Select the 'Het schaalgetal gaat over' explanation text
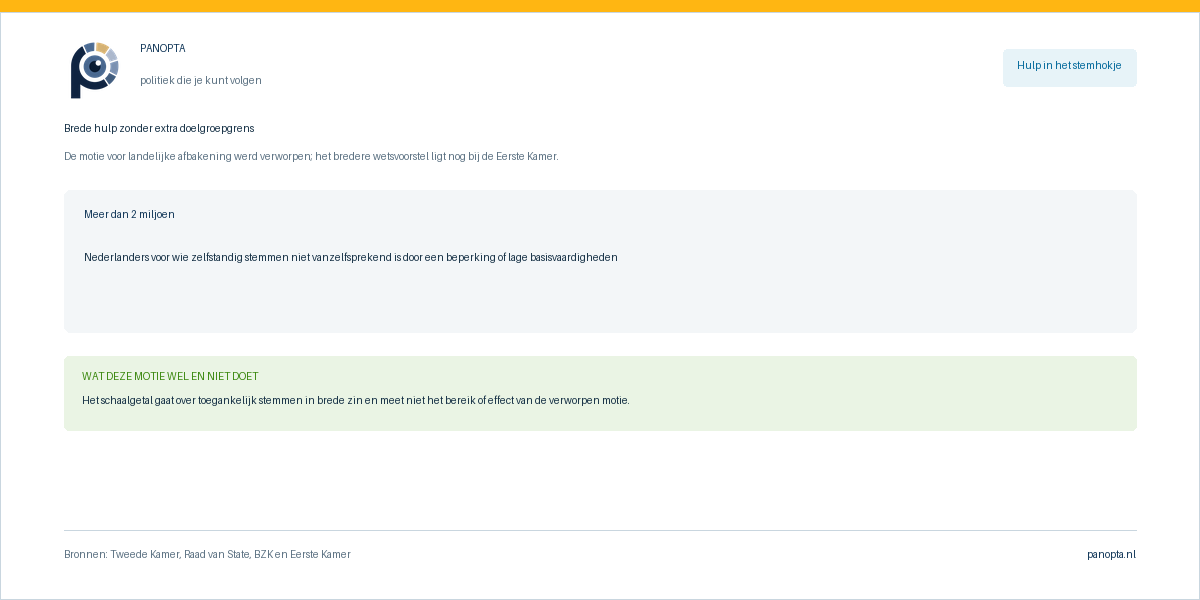1200x600 pixels. tap(356, 400)
